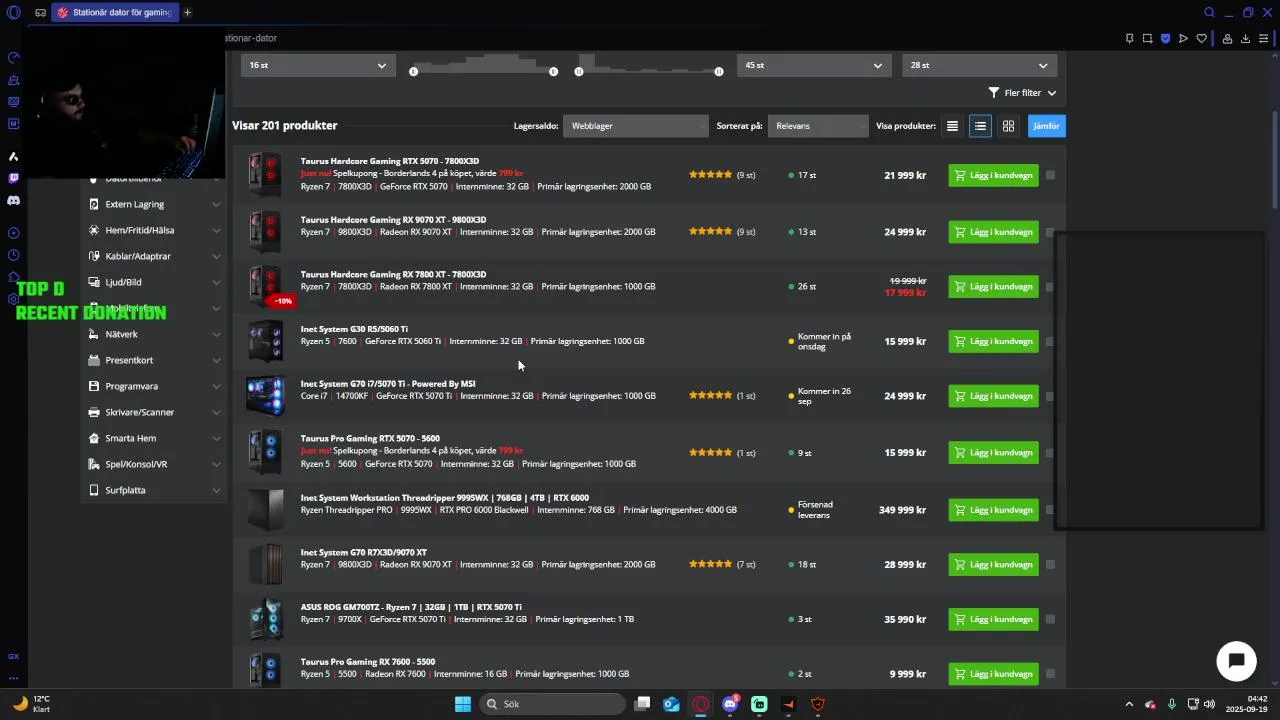1280x720 pixels.
Task: Open Discord from the taskbar
Action: click(x=730, y=704)
